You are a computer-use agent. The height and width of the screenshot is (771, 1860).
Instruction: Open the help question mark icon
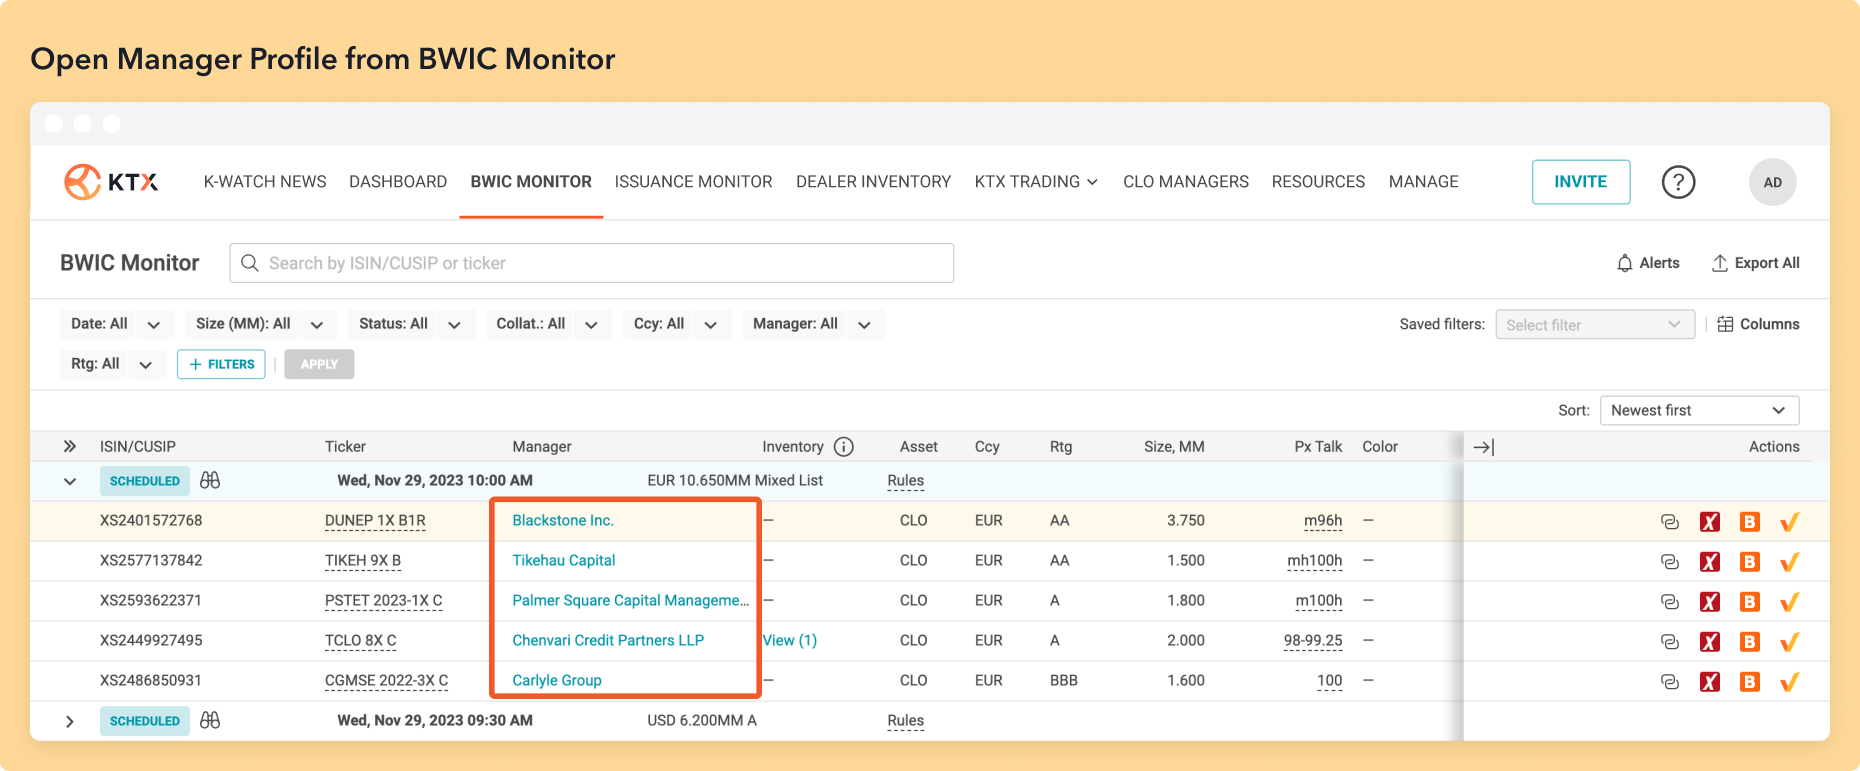click(1678, 182)
